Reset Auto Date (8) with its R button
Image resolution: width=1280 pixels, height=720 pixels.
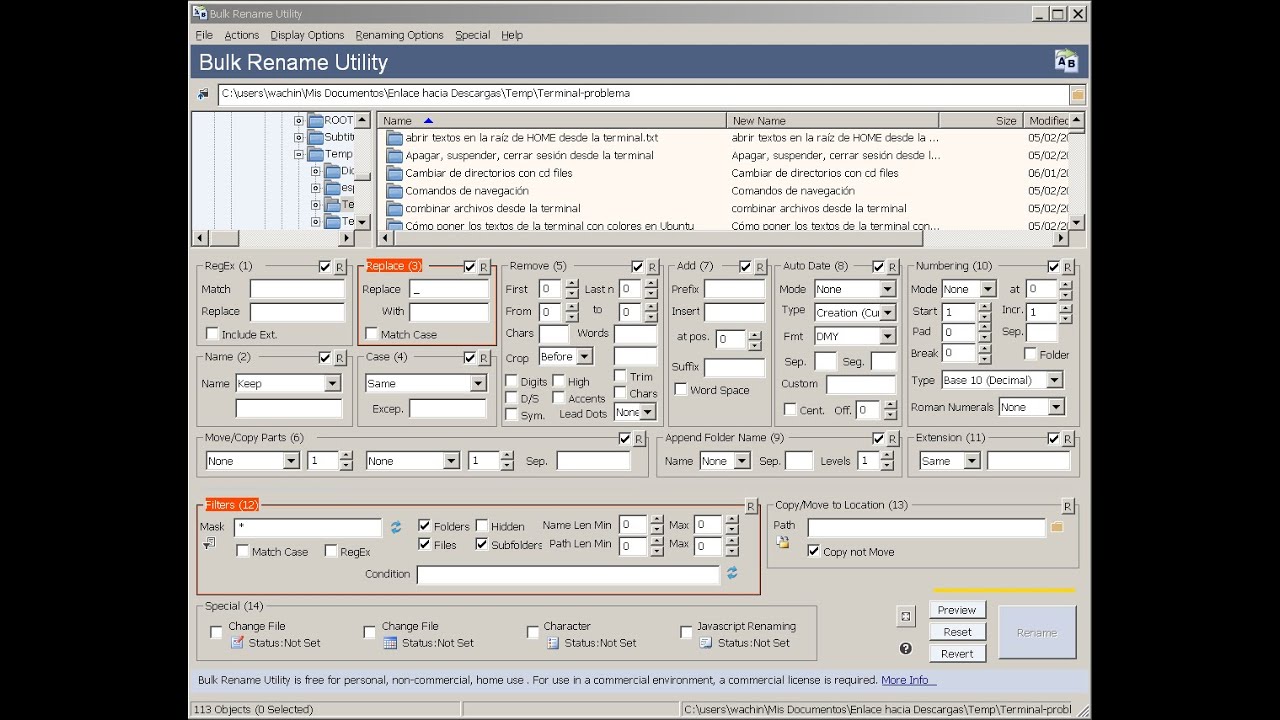[894, 267]
